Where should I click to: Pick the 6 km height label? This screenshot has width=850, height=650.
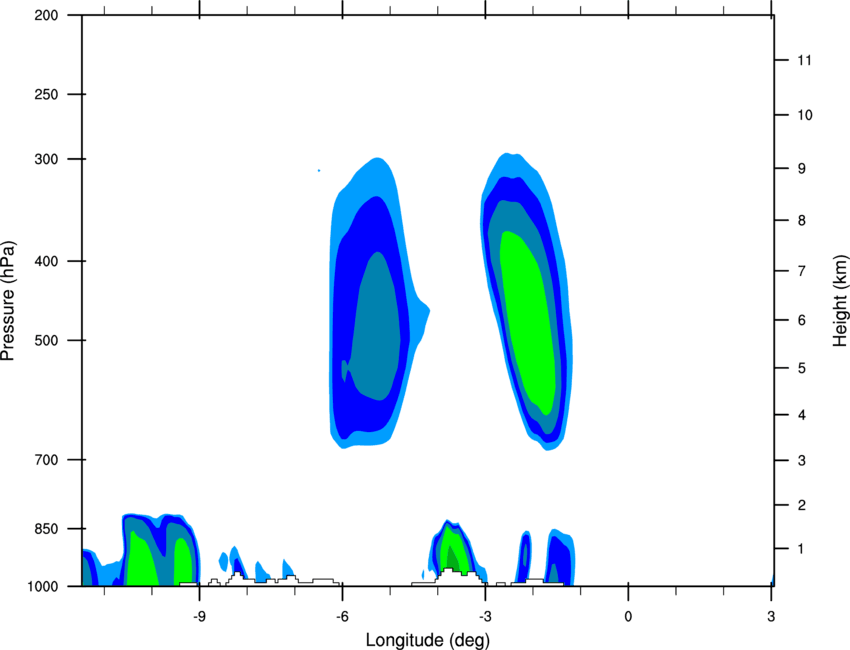click(x=802, y=320)
